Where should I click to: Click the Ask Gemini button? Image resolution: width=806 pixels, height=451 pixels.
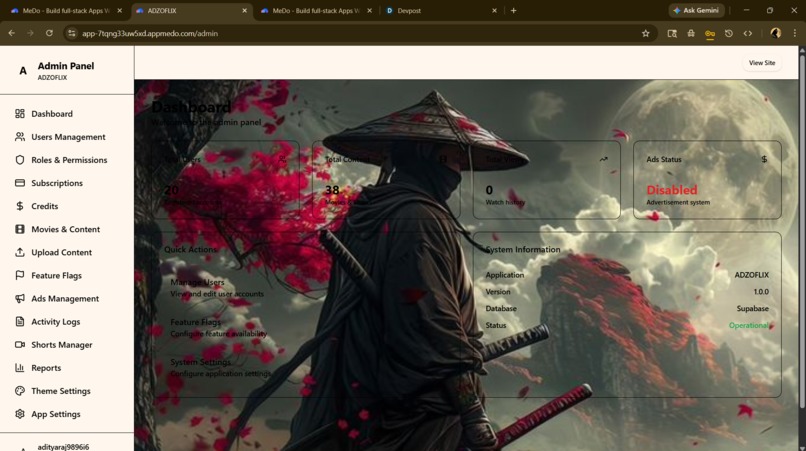(697, 10)
